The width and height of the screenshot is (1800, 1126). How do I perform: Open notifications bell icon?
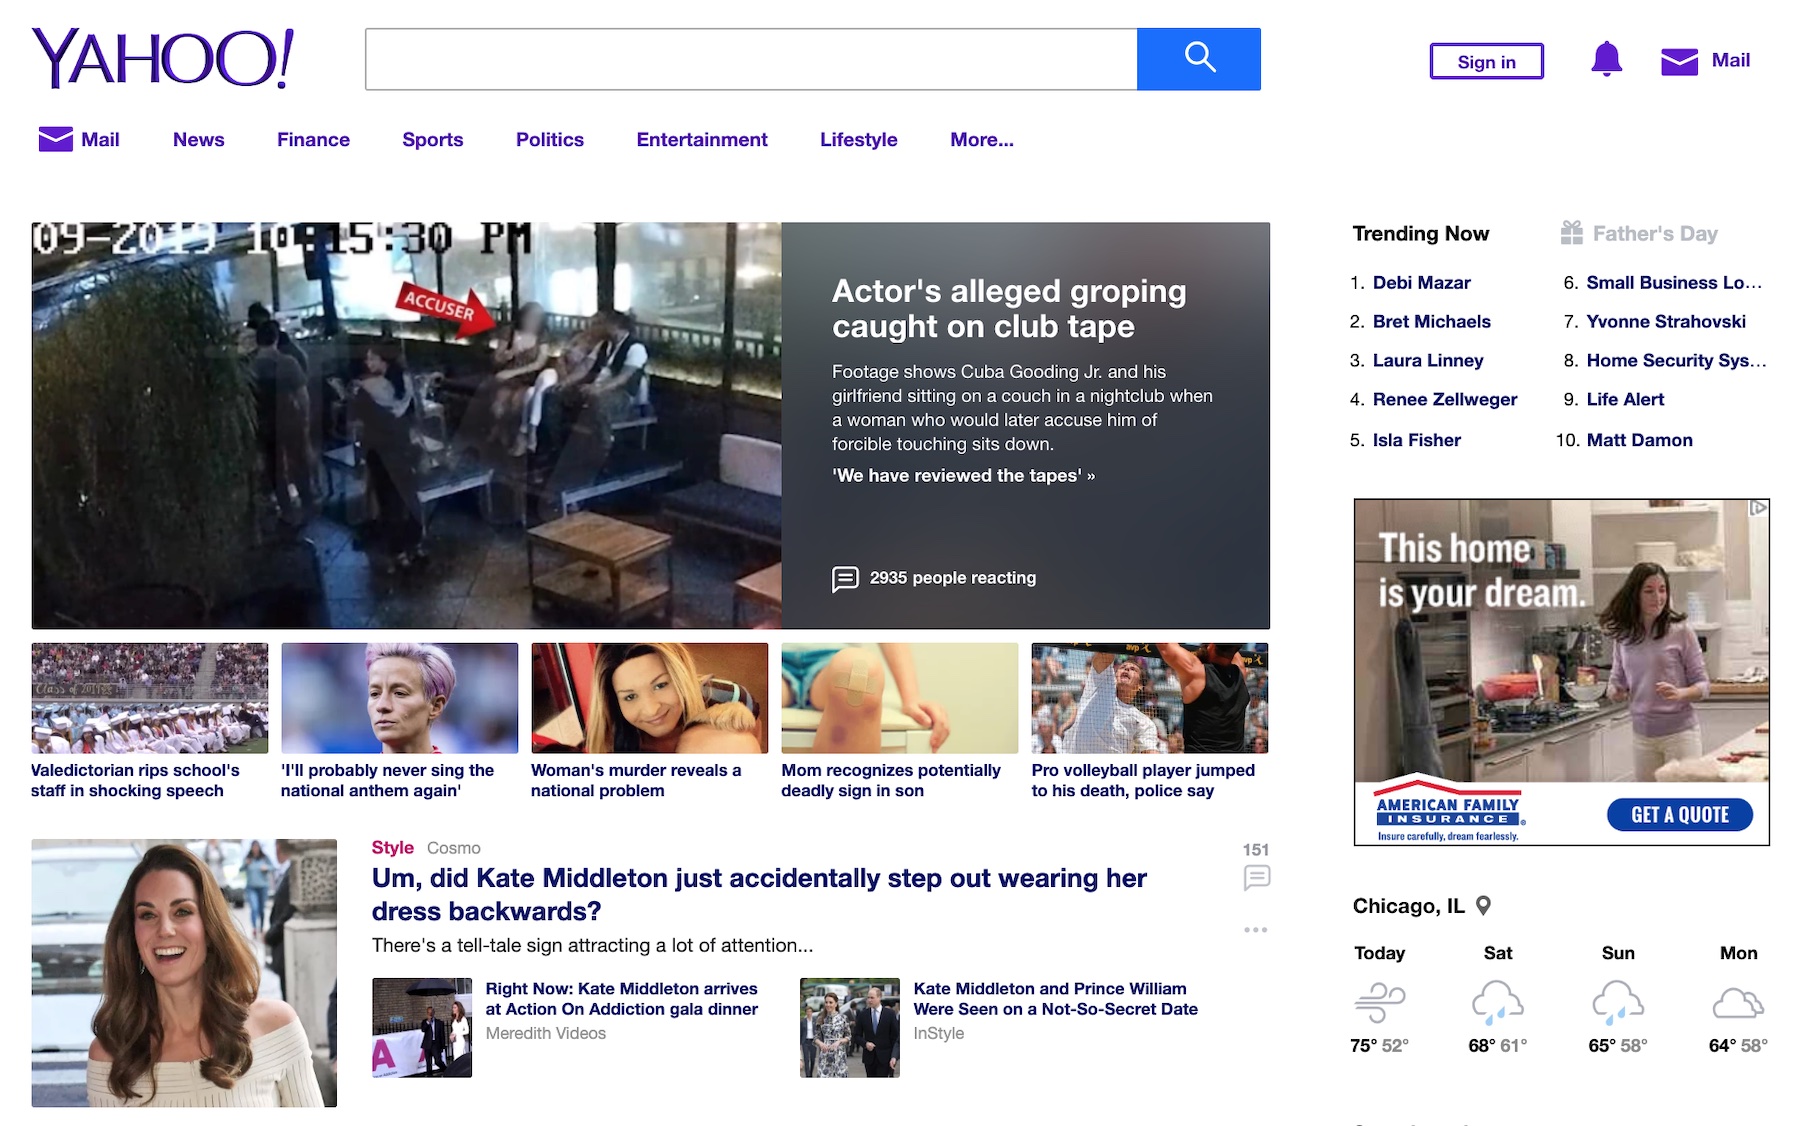click(x=1606, y=59)
